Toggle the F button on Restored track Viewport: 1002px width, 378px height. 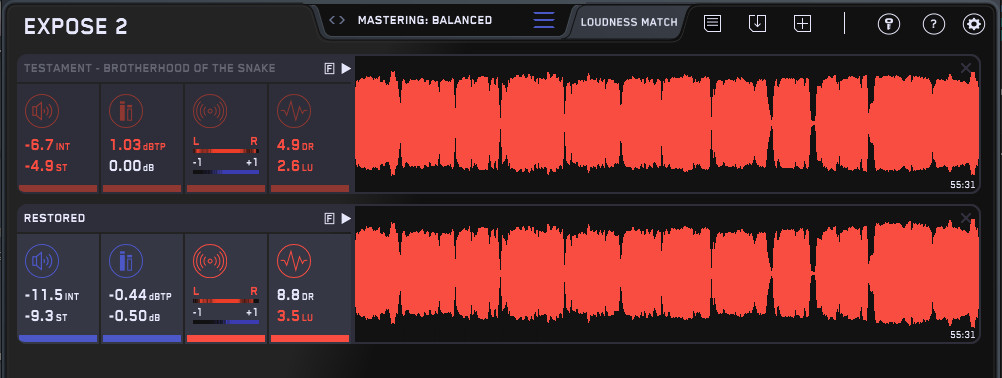click(329, 218)
